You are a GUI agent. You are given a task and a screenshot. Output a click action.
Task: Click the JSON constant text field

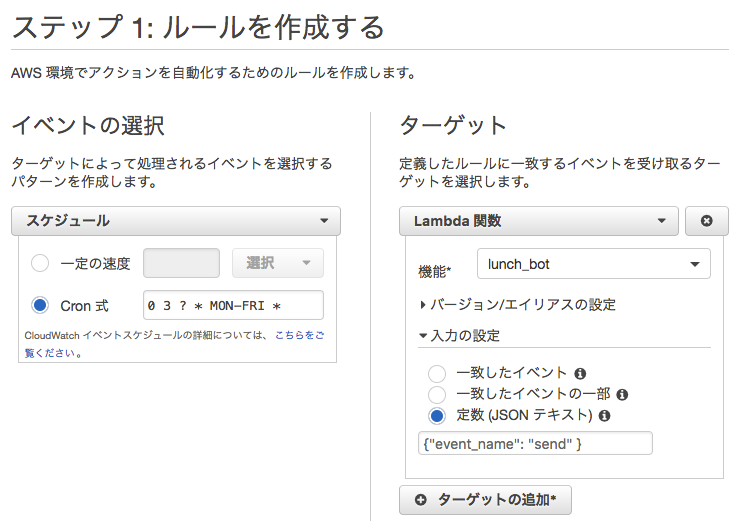click(535, 443)
